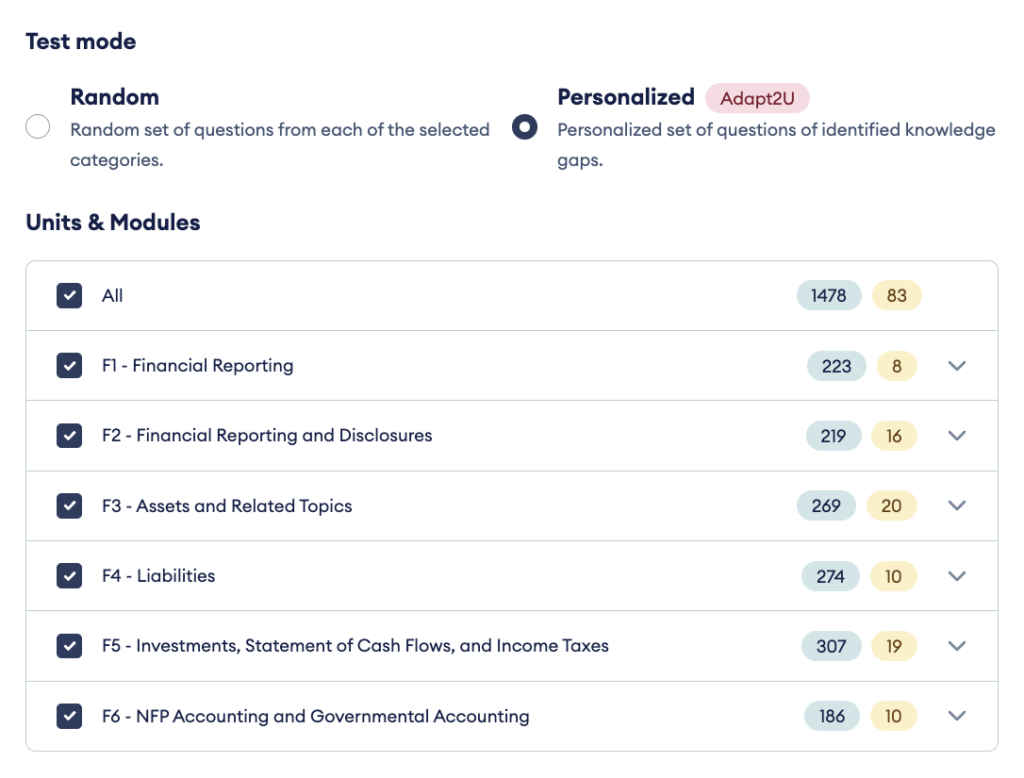The image size is (1024, 778).
Task: Toggle the F4 - Liabilities checkbox
Action: pyautogui.click(x=69, y=576)
